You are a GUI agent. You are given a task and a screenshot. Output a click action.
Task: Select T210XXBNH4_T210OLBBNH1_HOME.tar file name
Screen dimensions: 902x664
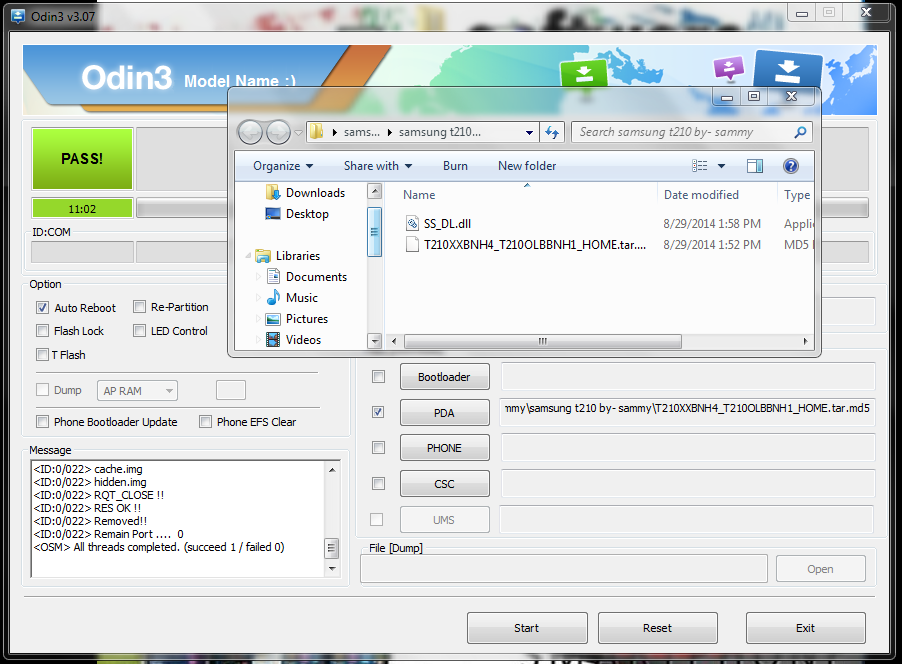coord(534,245)
